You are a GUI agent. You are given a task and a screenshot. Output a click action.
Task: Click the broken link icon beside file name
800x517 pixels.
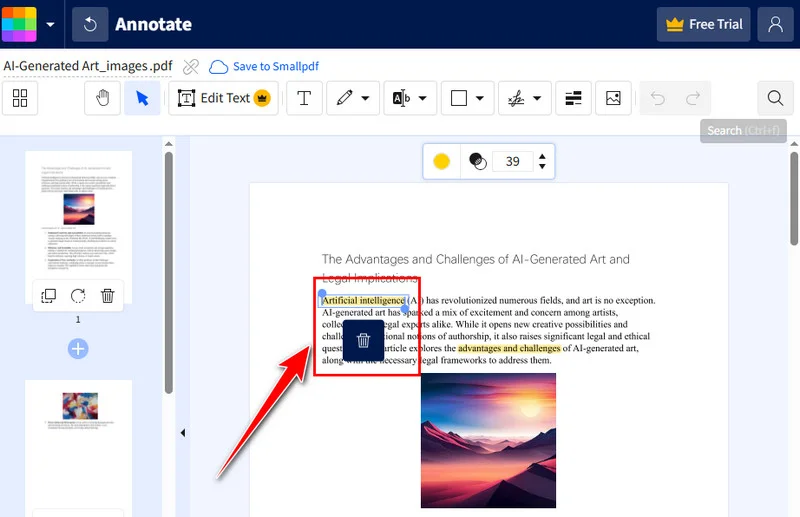tap(191, 66)
